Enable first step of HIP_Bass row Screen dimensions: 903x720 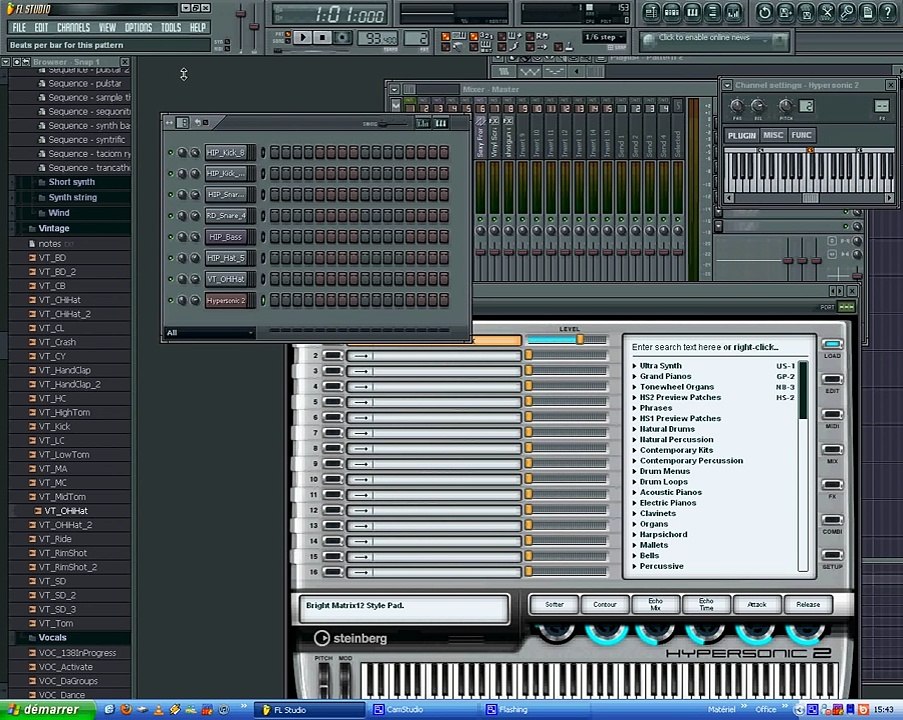tap(275, 237)
